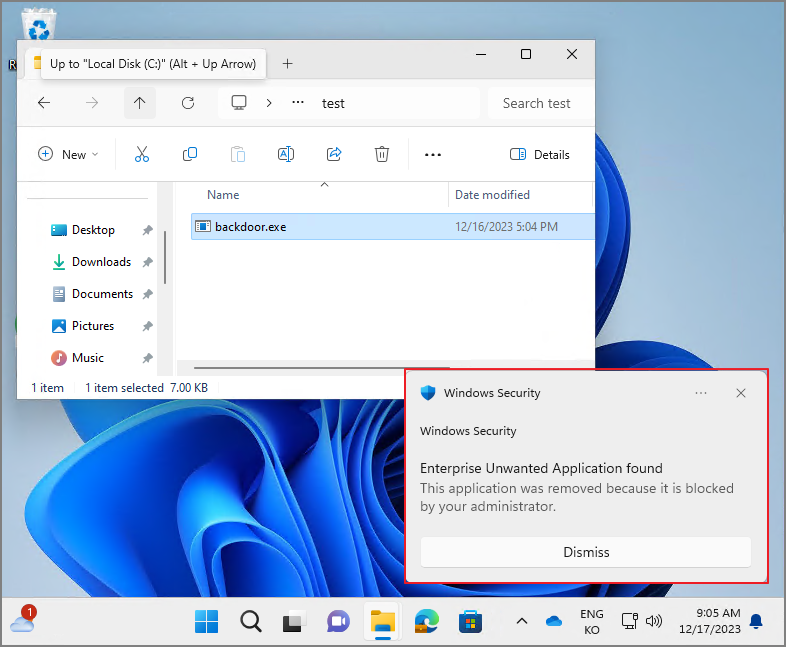Click the pin icon beside Downloads

click(x=147, y=262)
